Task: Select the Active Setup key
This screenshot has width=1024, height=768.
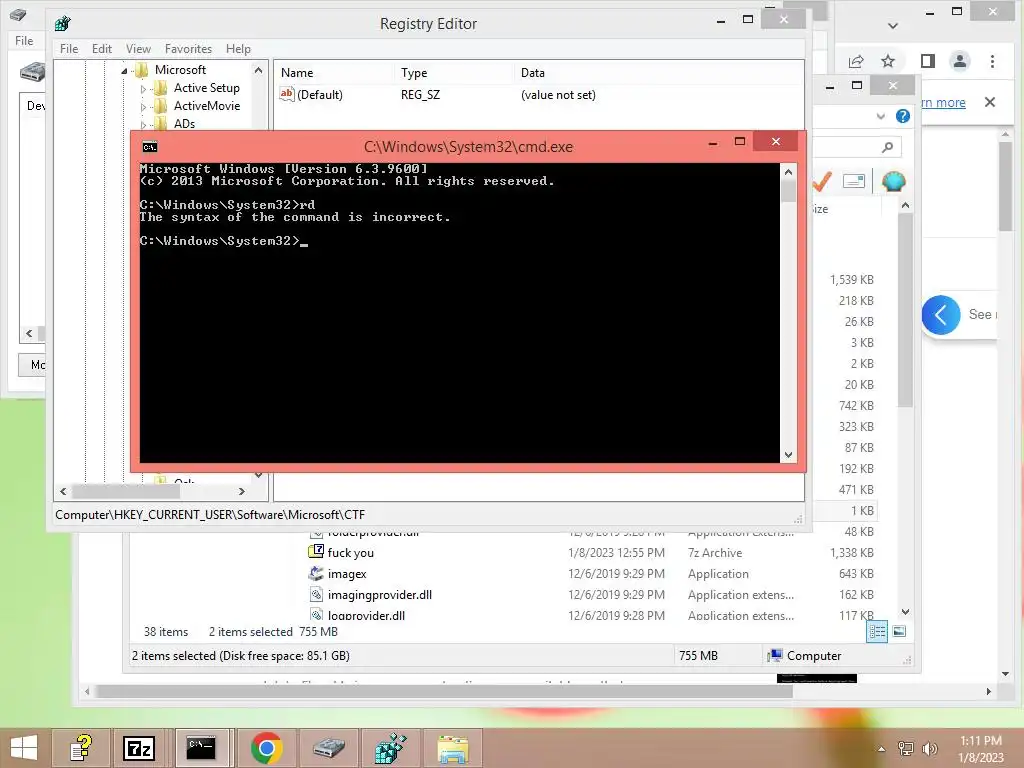Action: click(206, 88)
